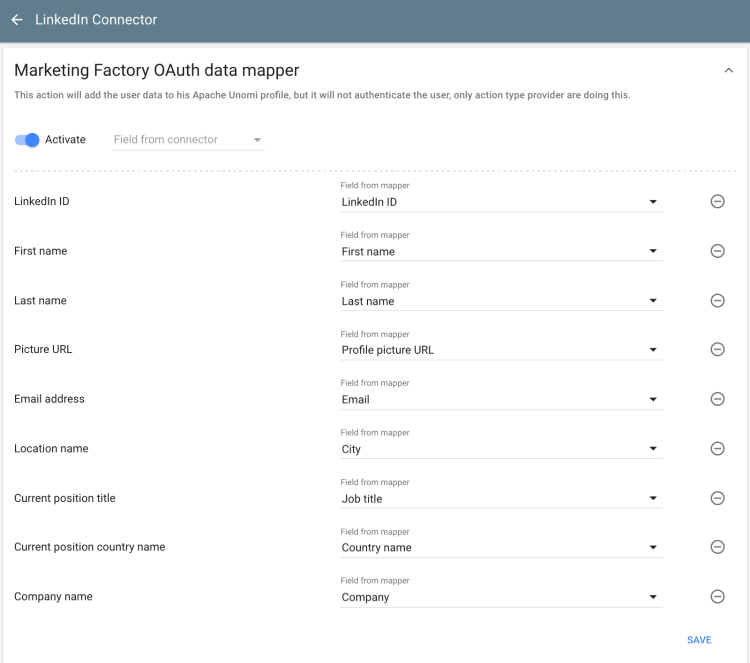The image size is (750, 663).
Task: Delete the Company name mapping row
Action: pos(717,597)
